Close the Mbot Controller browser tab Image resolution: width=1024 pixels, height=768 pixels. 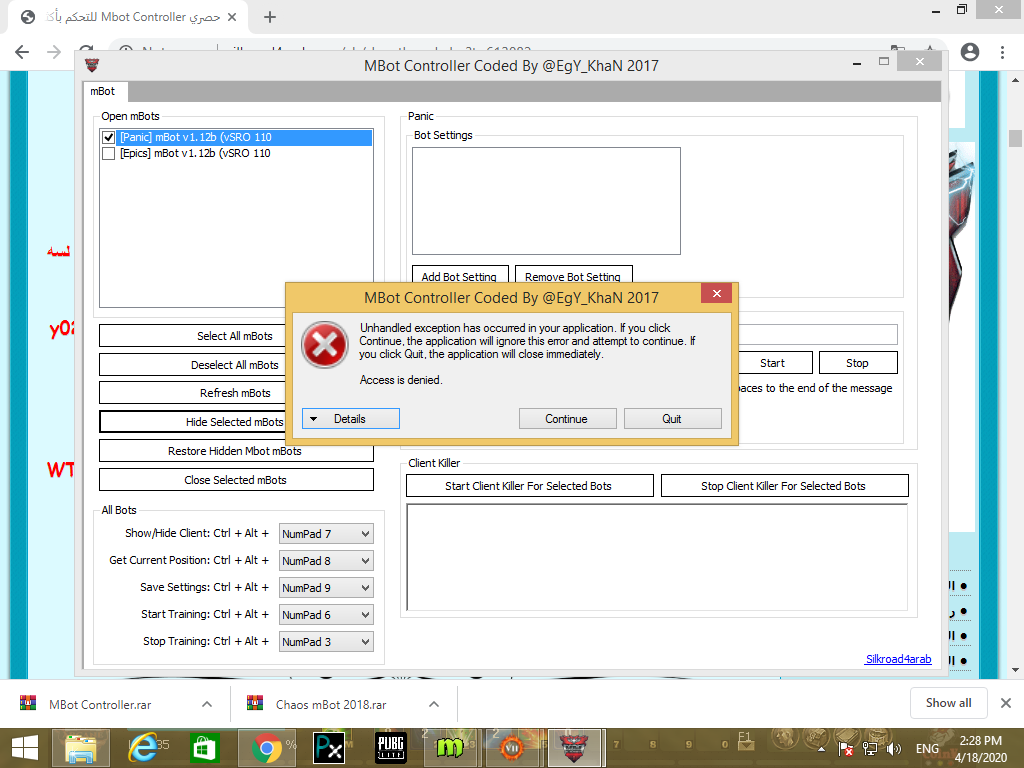pyautogui.click(x=232, y=17)
